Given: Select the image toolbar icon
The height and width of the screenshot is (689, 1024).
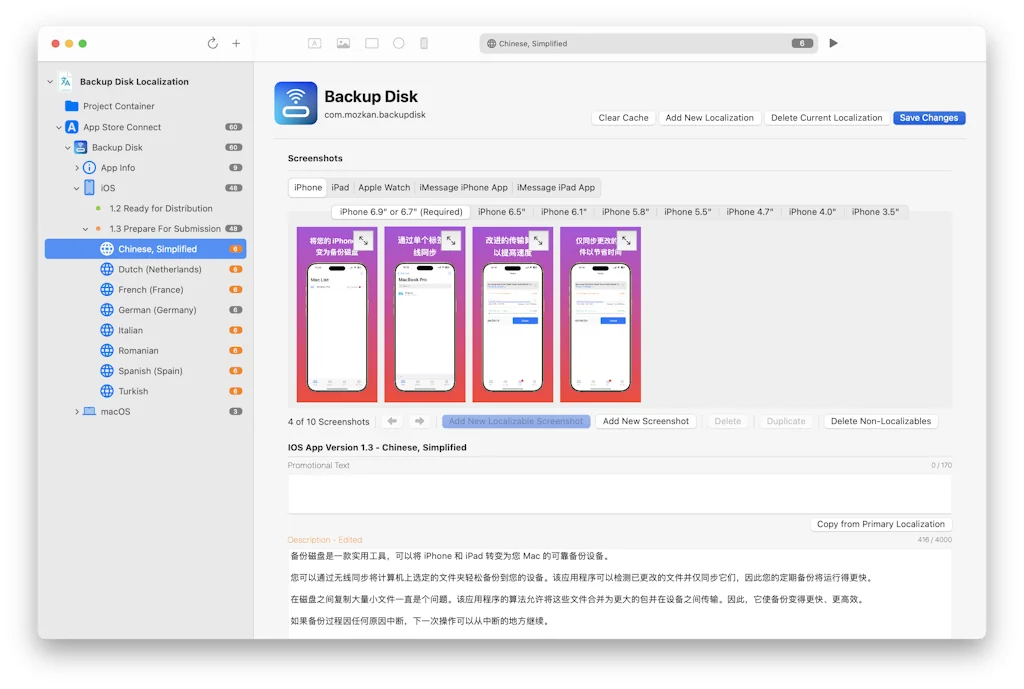Looking at the screenshot, I should click(x=344, y=43).
